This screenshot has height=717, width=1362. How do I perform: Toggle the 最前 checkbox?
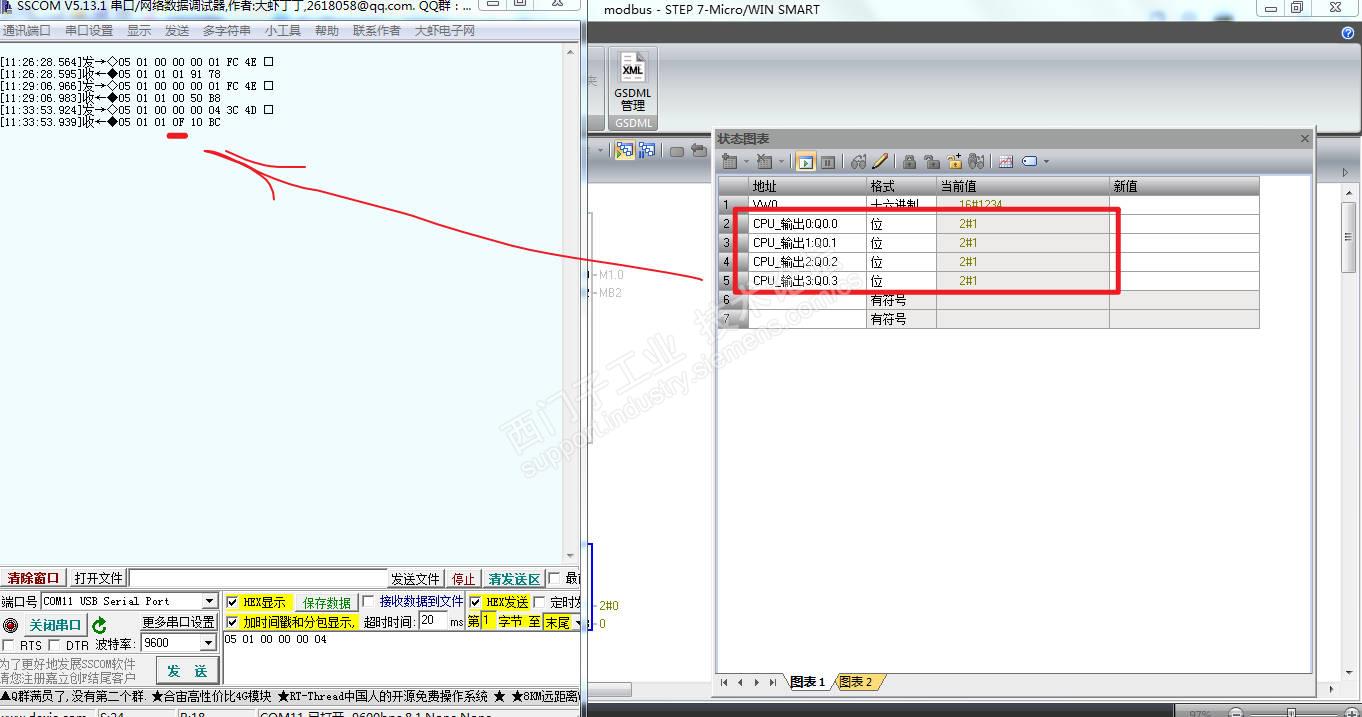coord(554,578)
